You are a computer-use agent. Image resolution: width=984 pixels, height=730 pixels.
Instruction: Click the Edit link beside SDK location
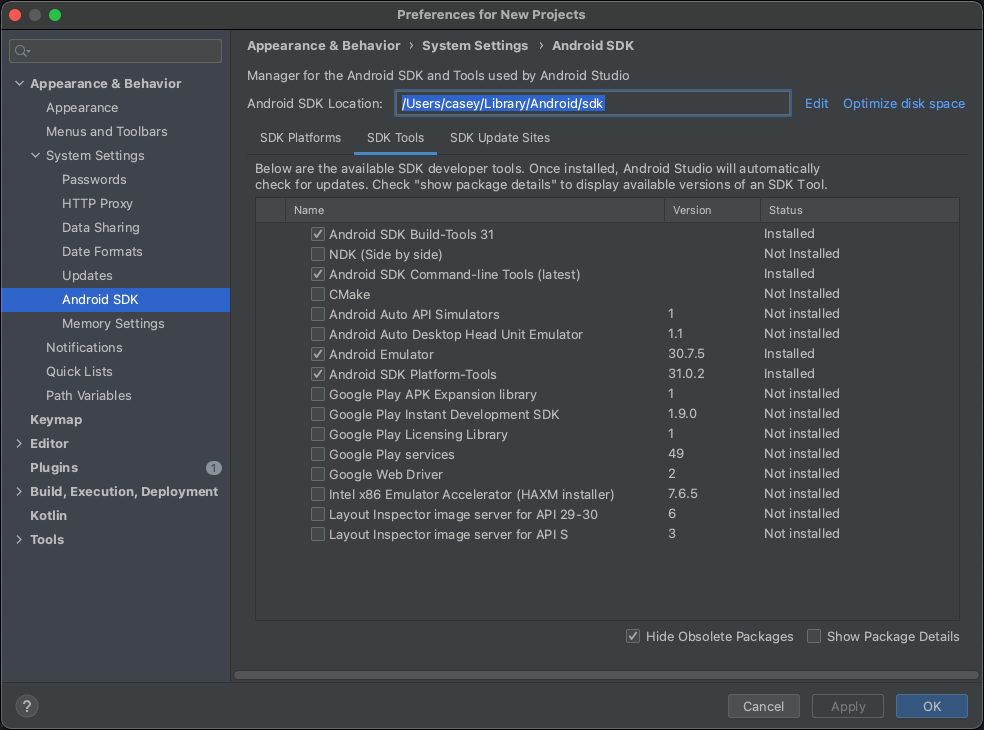(x=816, y=103)
